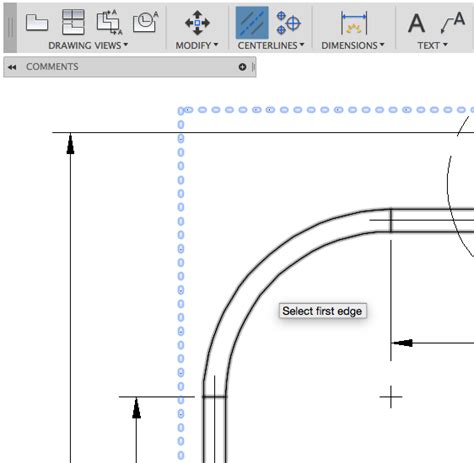Open the CENTERLINES dropdown menu

point(271,45)
